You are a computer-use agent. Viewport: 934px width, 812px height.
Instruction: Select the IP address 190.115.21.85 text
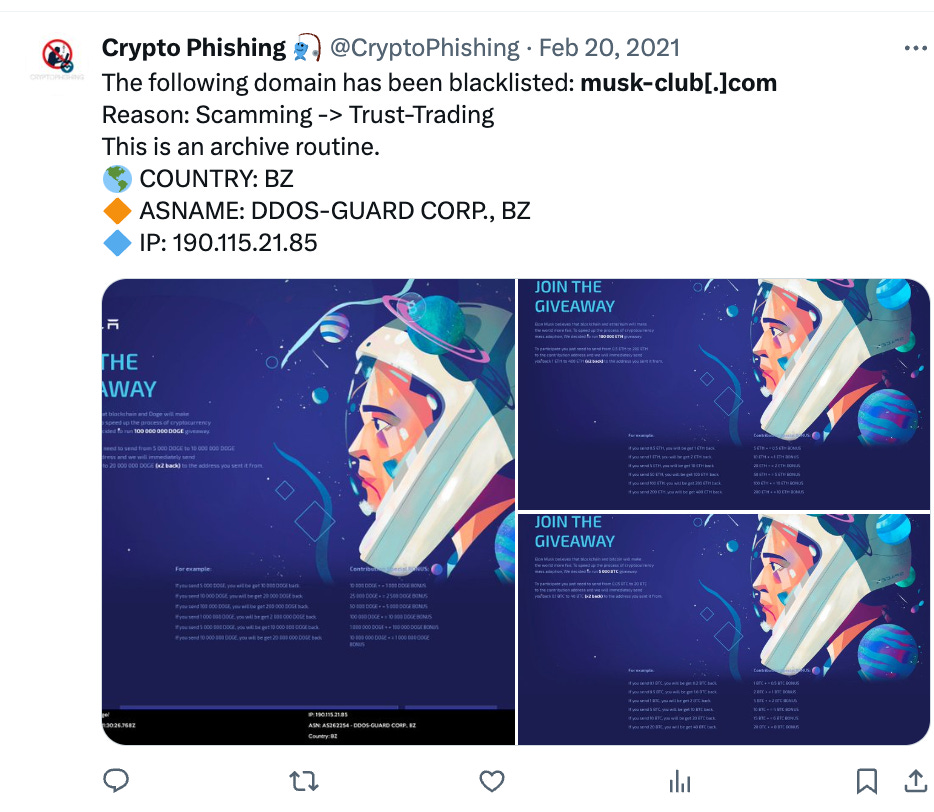tap(245, 243)
